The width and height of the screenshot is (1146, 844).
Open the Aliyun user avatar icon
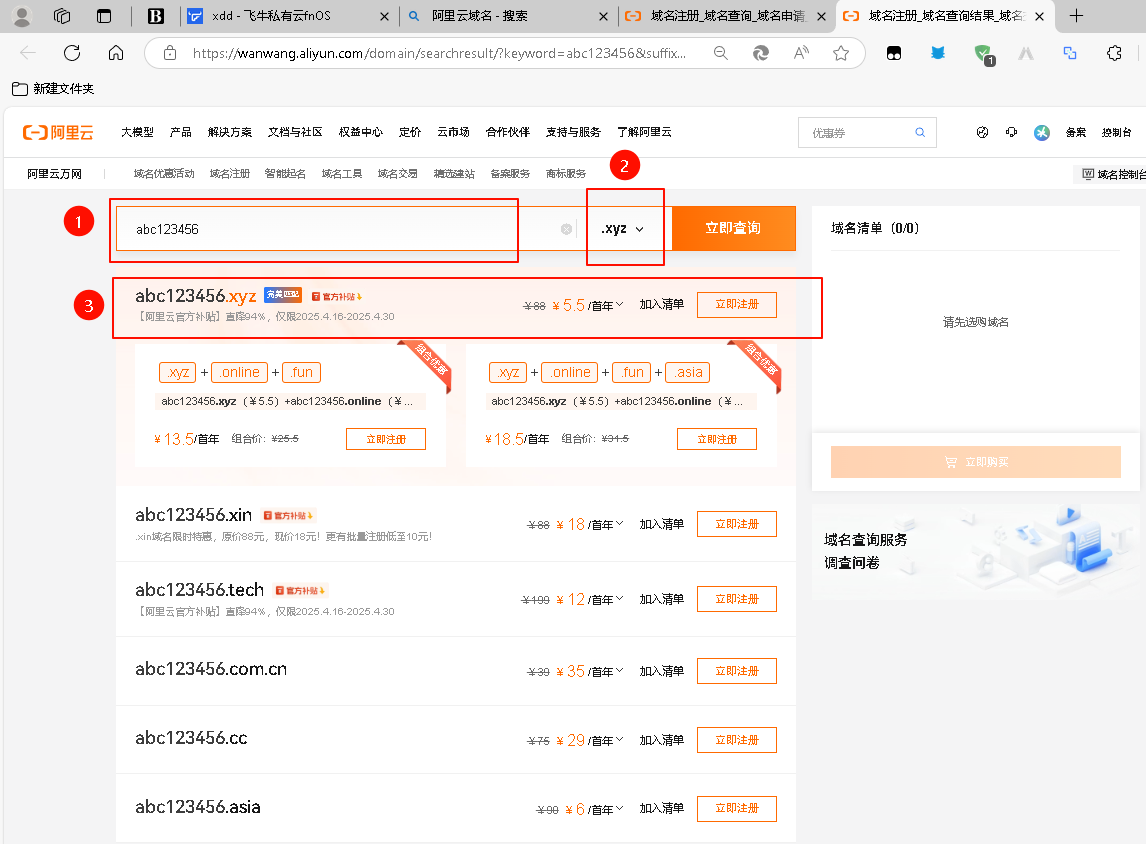(x=1041, y=132)
